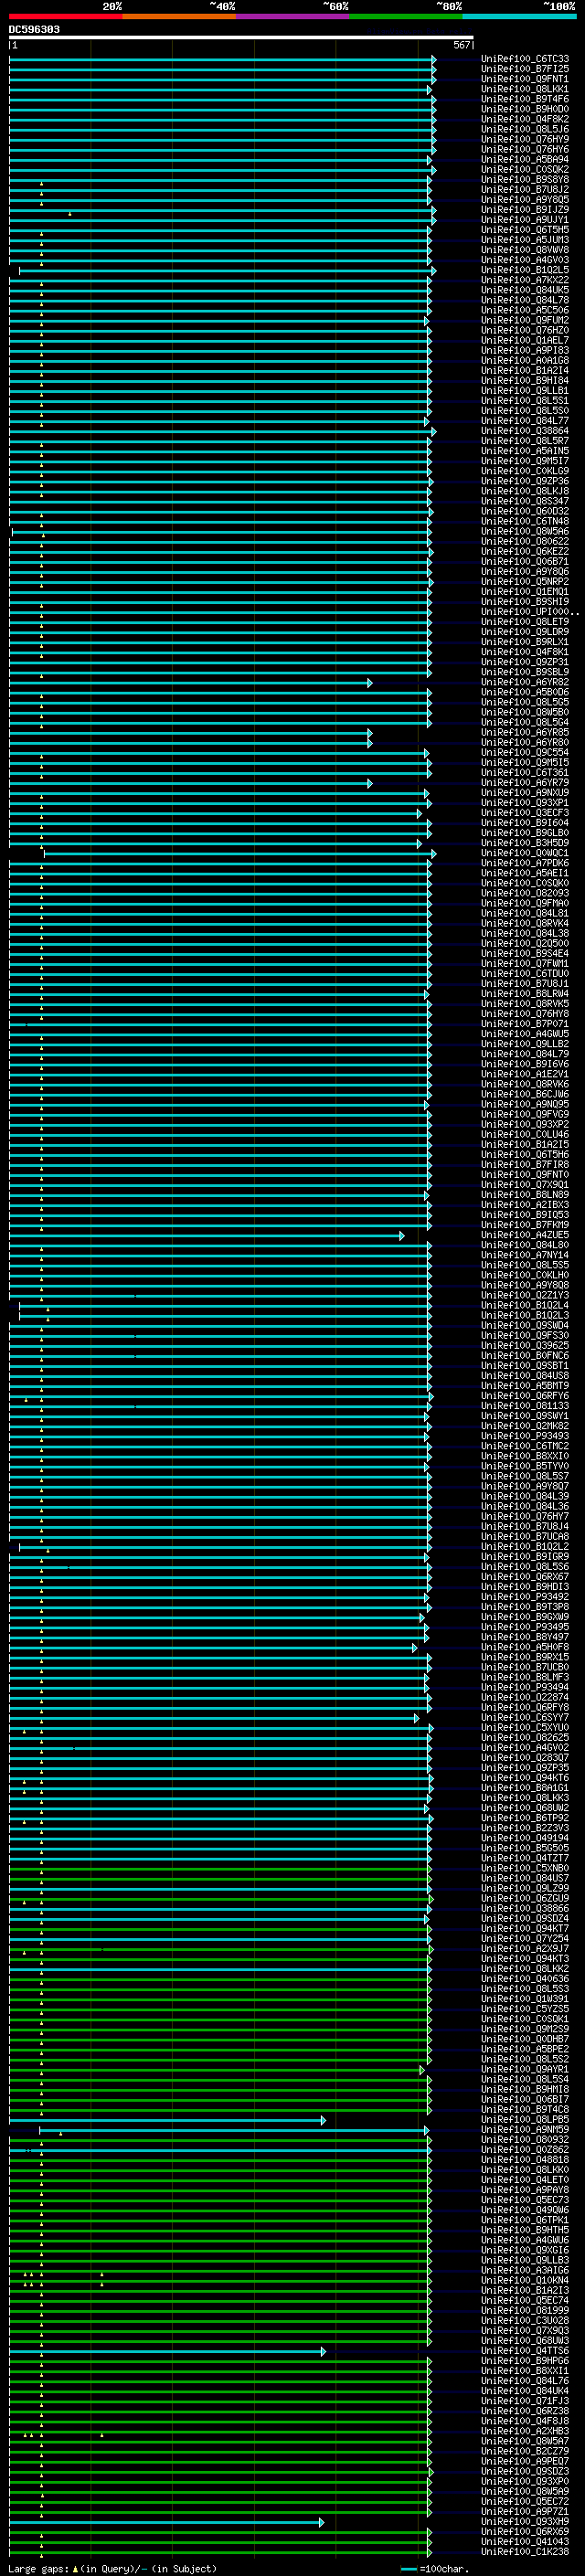Select label UniRef100_A9NM59
The width and height of the screenshot is (585, 2576).
[525, 2131]
